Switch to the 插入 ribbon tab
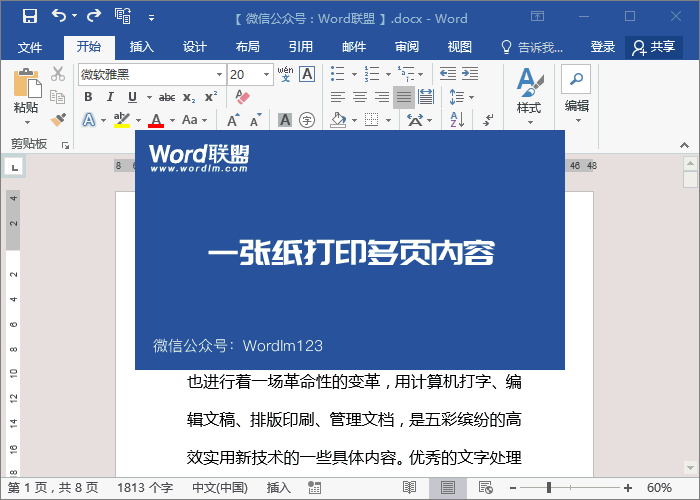The image size is (700, 500). click(x=142, y=46)
